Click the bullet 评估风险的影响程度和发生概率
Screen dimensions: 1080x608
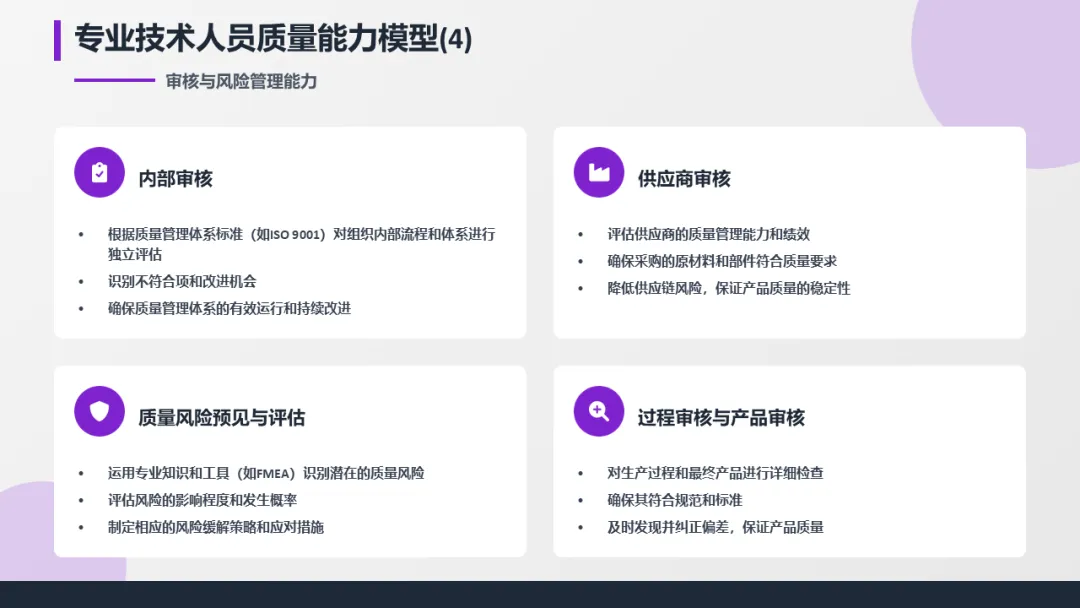click(x=202, y=500)
